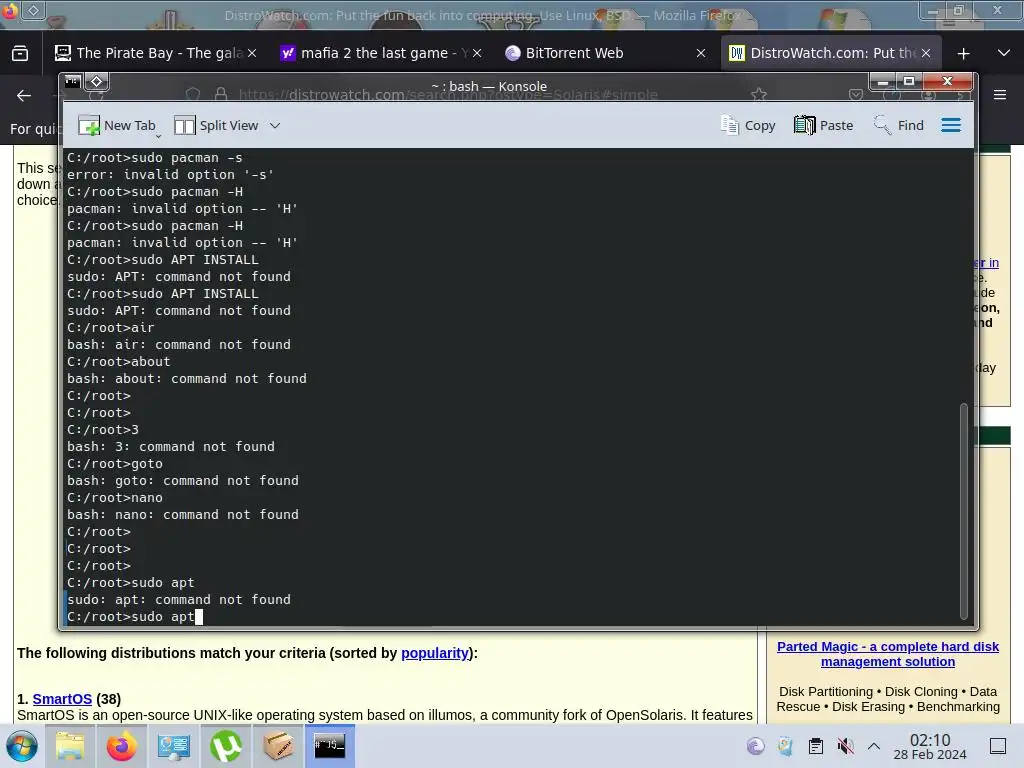
Task: Open Find search in Konsole
Action: pos(899,125)
